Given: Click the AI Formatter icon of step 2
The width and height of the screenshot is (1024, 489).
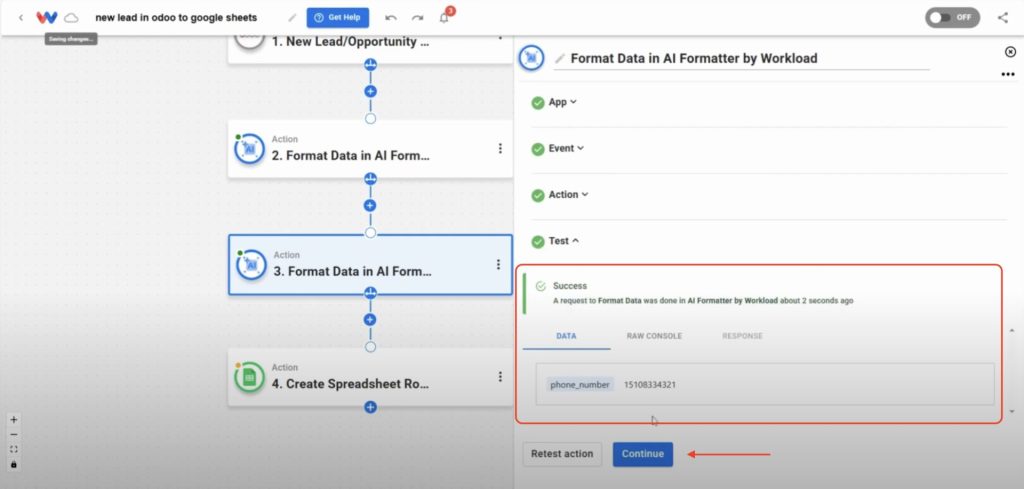Looking at the screenshot, I should click(249, 150).
